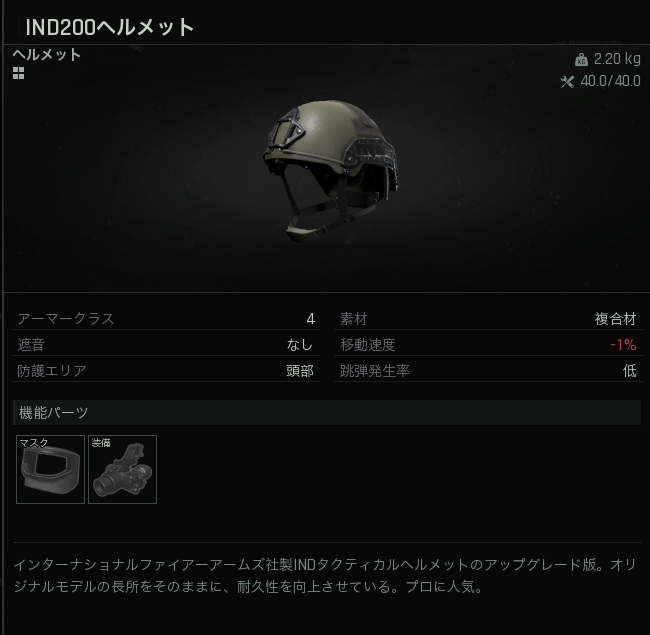The width and height of the screenshot is (650, 635).
Task: Click the 頭部 protection area value
Action: click(300, 371)
